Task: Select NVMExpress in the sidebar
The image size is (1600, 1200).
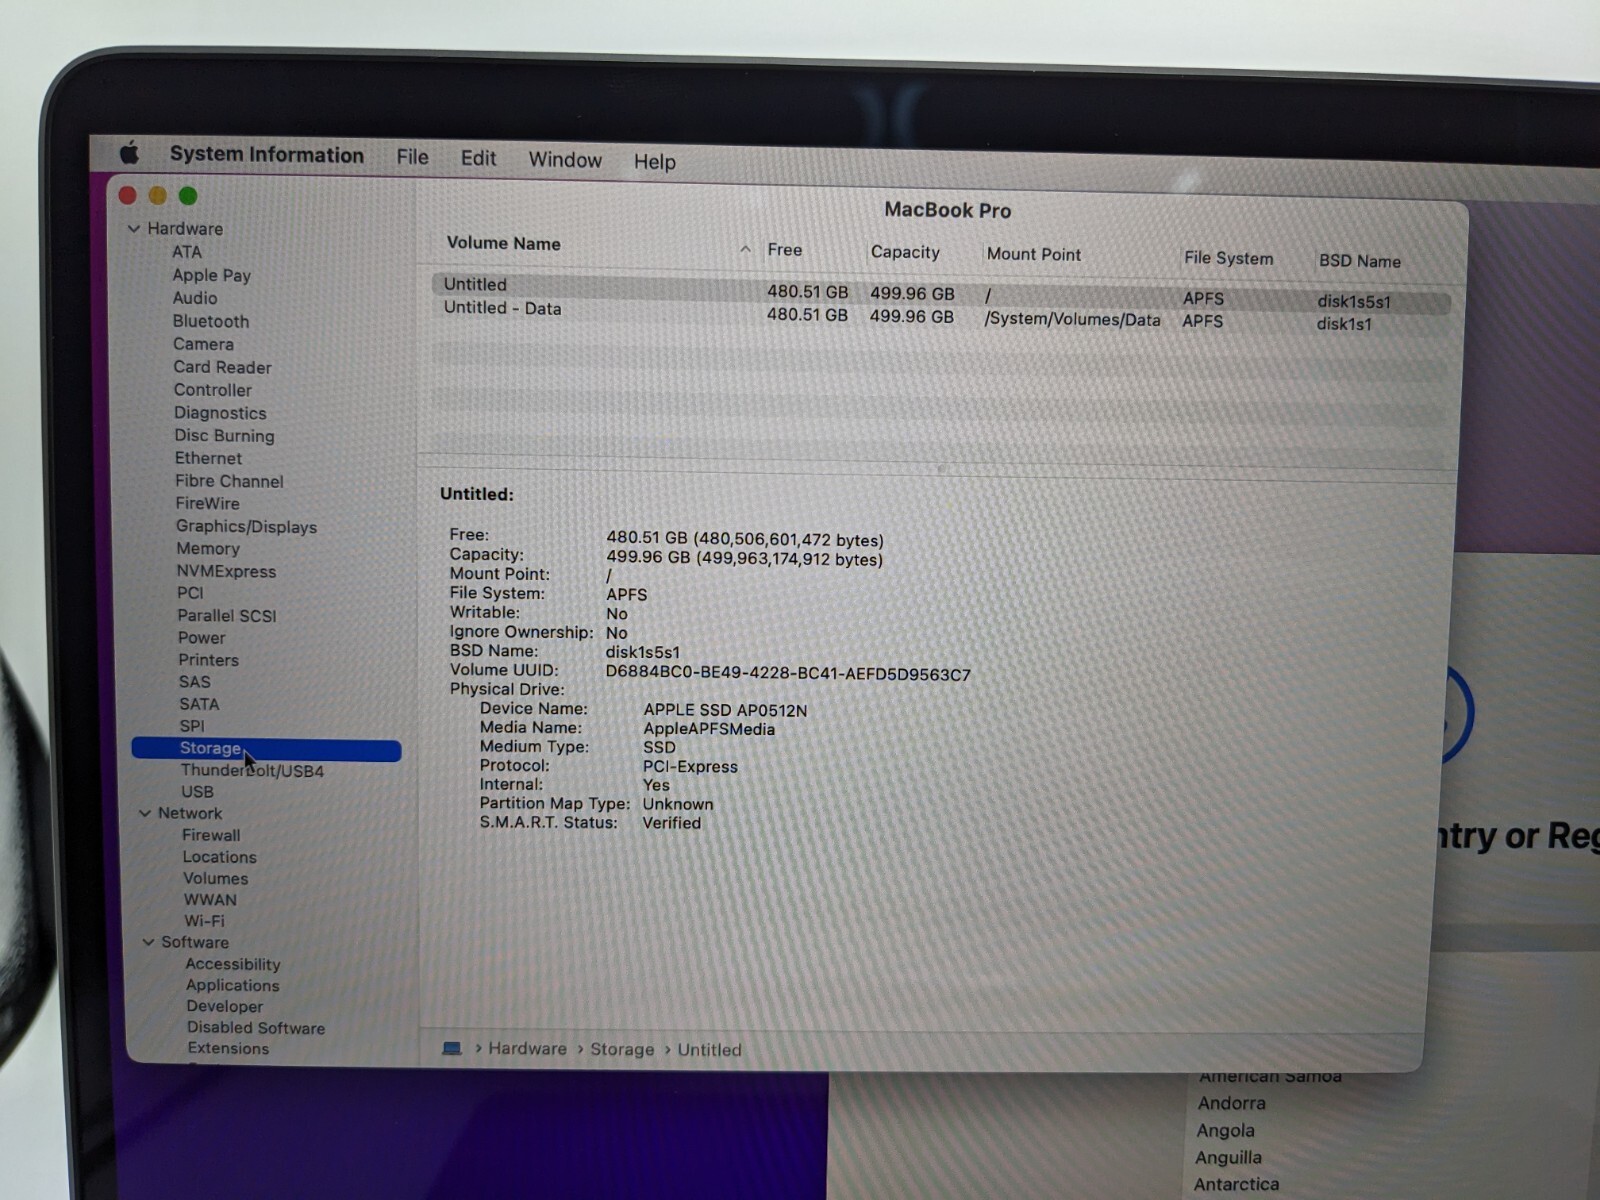Action: [226, 571]
